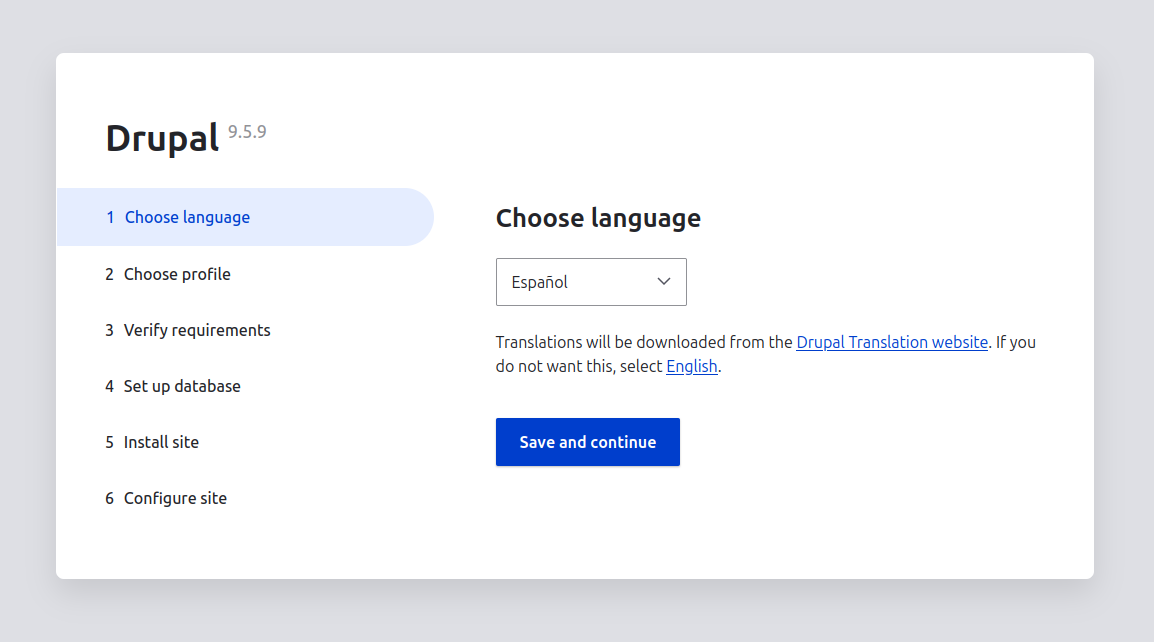The height and width of the screenshot is (642, 1154).
Task: Jump to the Set up database step
Action: point(182,386)
